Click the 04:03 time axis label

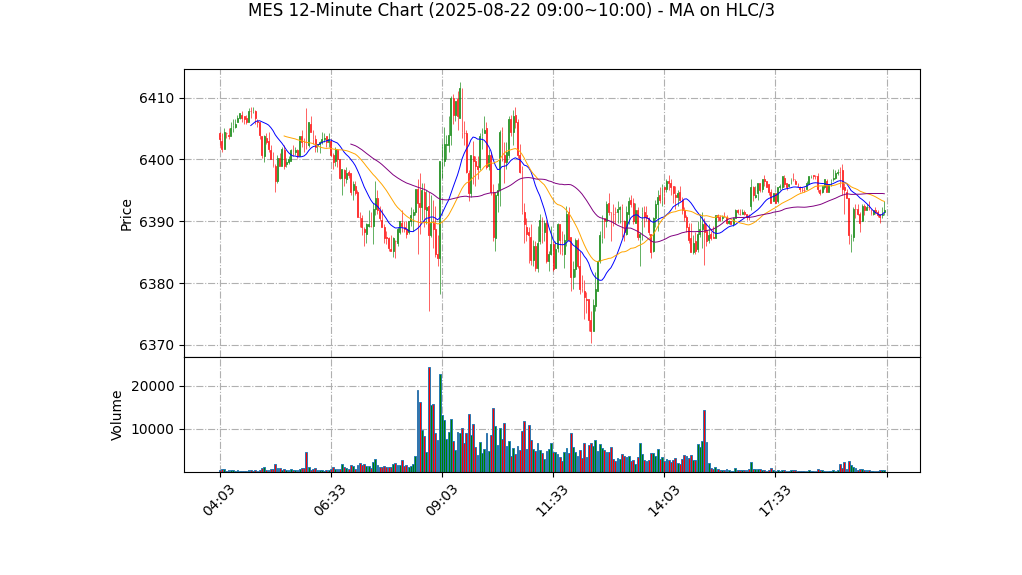click(x=218, y=501)
